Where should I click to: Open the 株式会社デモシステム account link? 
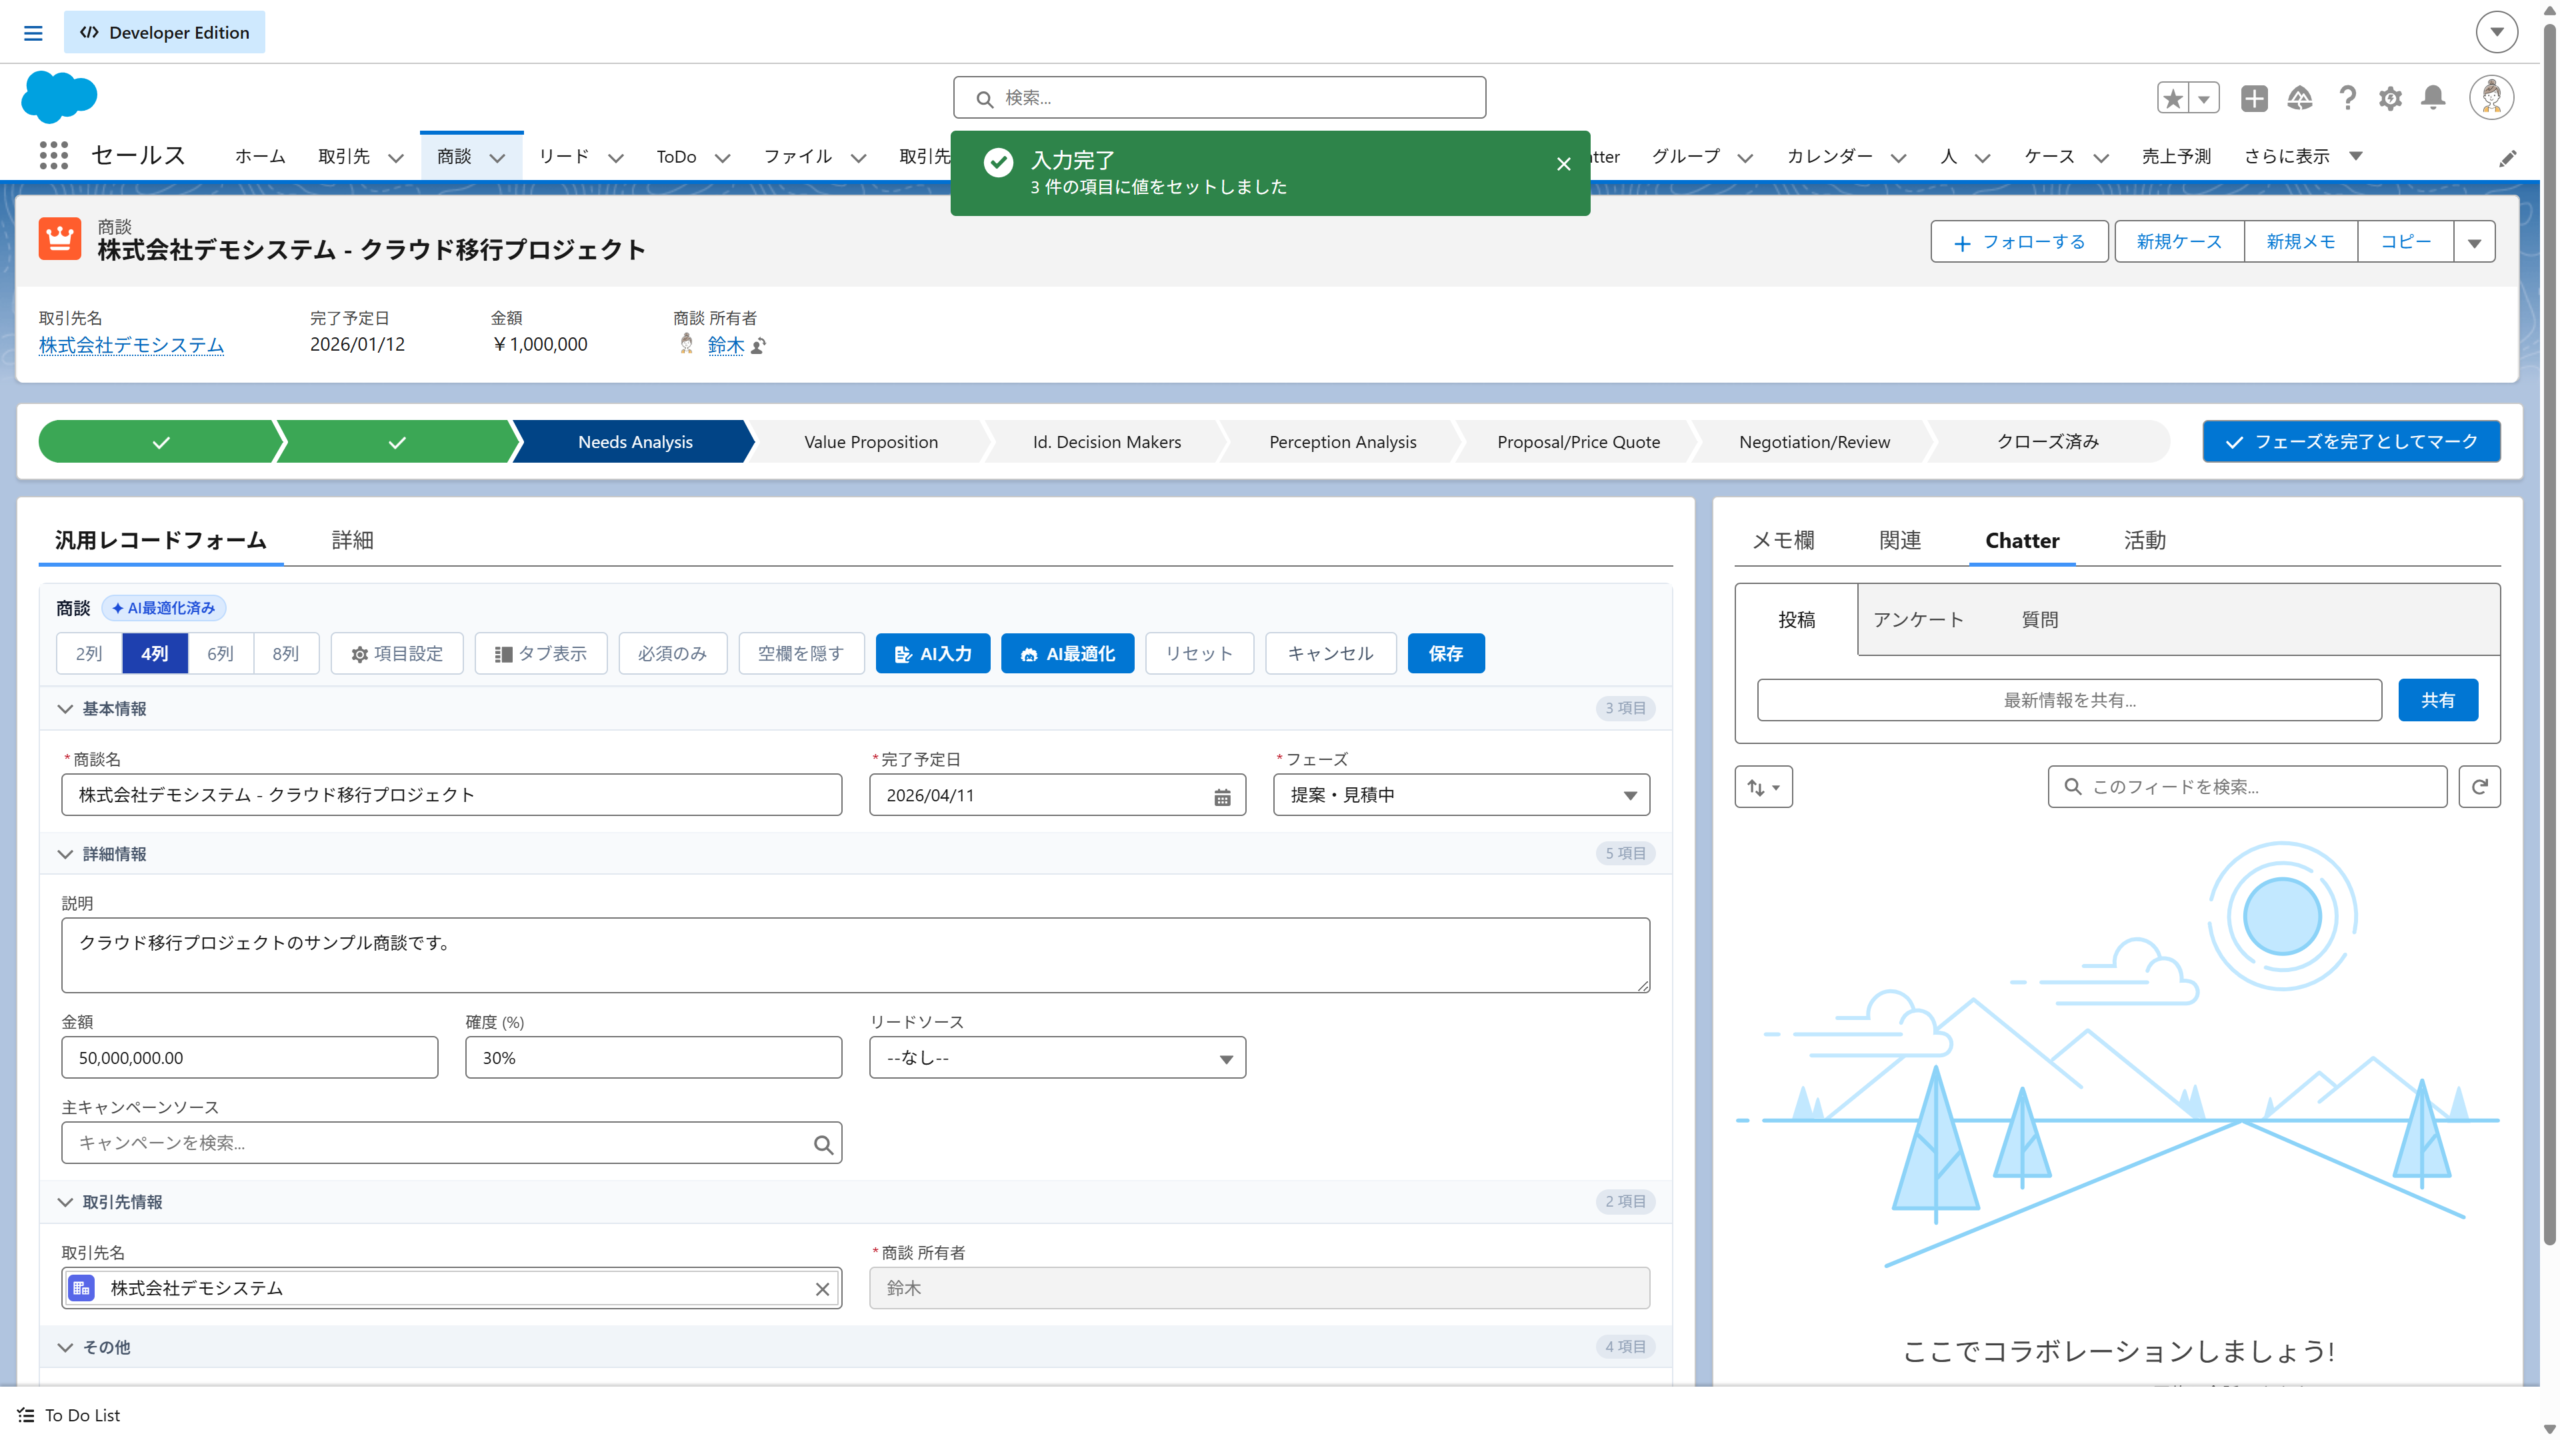pyautogui.click(x=131, y=345)
